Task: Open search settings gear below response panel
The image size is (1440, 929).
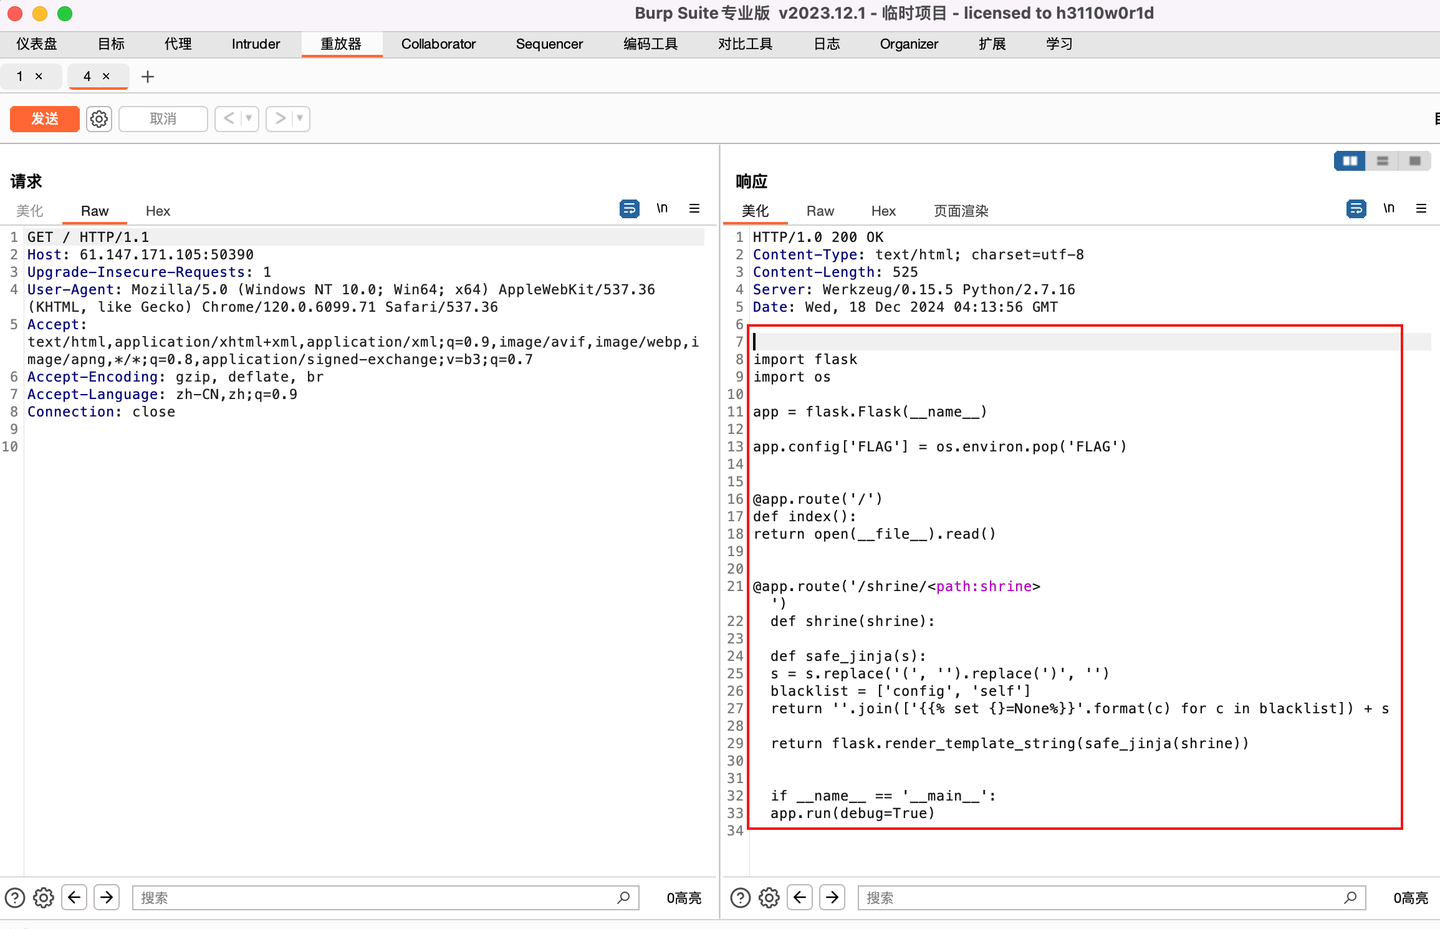Action: click(769, 898)
